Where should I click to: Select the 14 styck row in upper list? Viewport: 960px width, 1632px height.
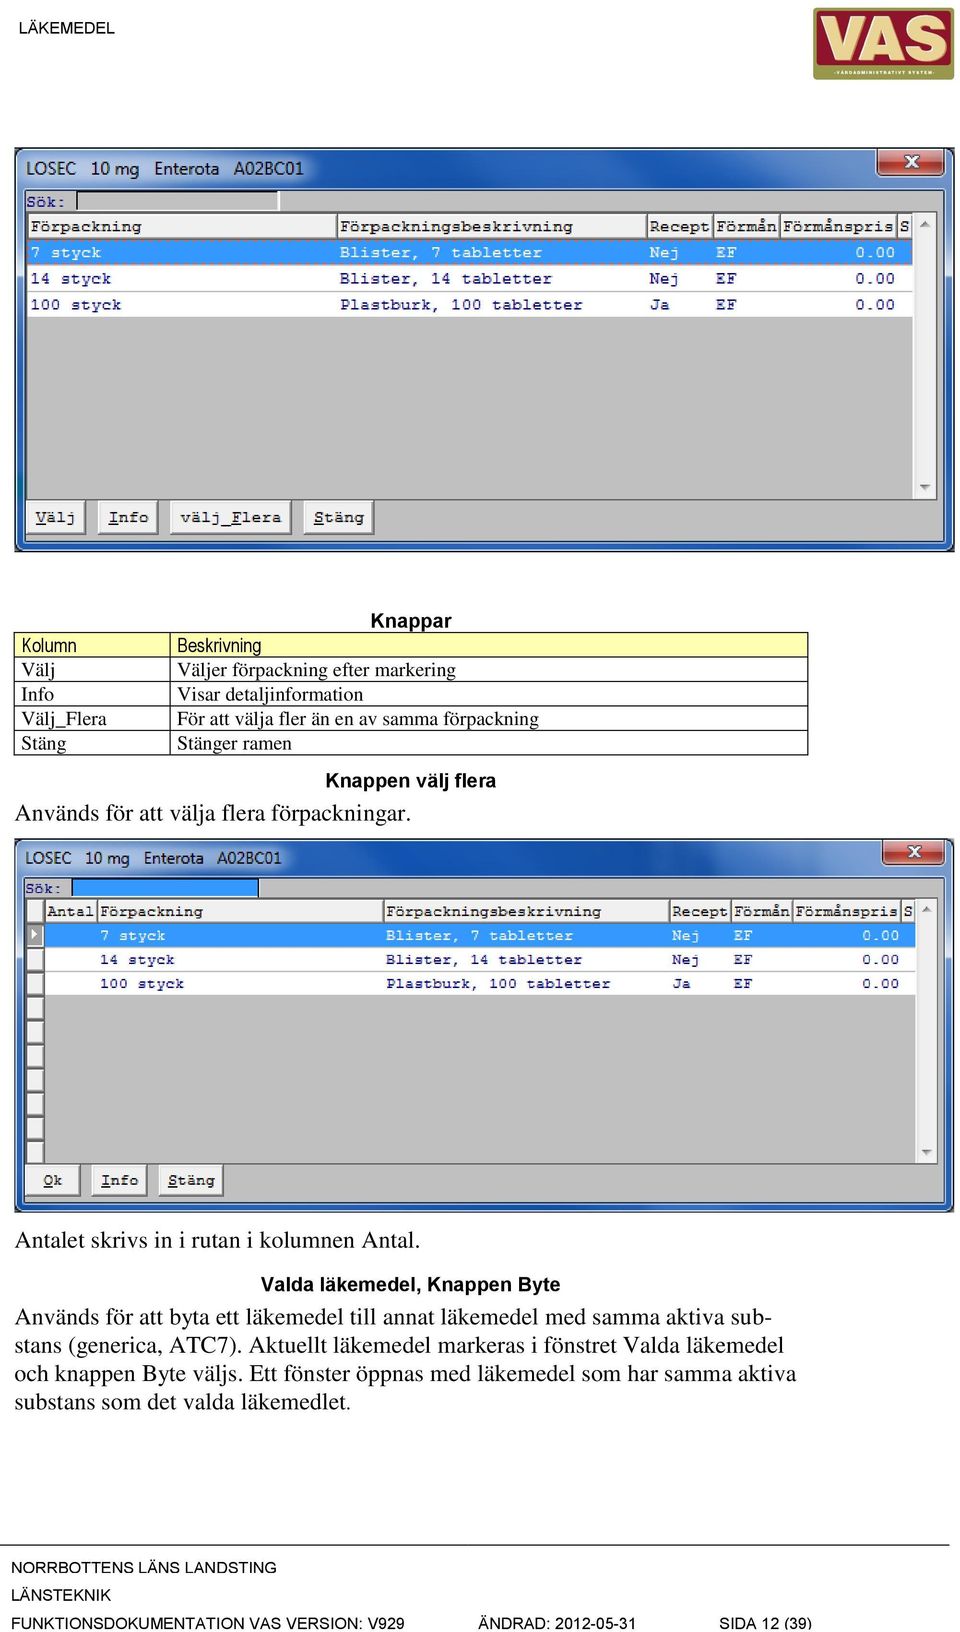tap(469, 278)
